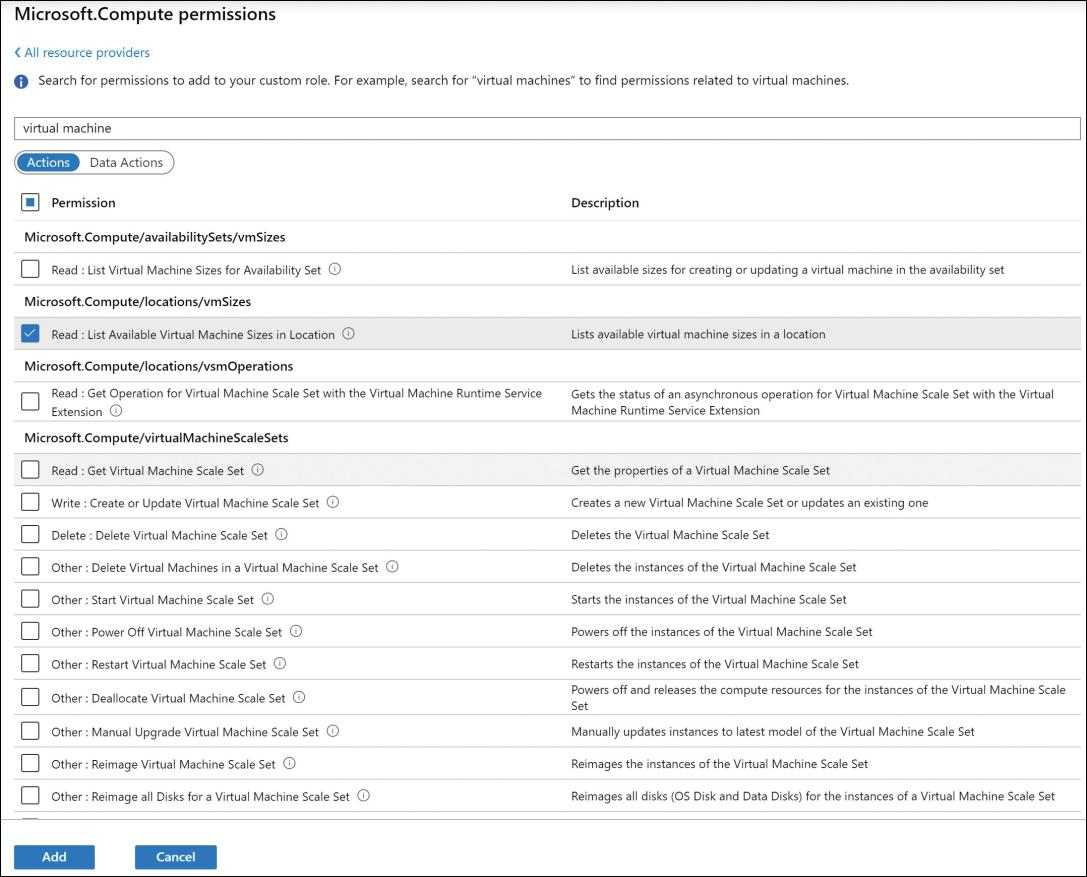This screenshot has width=1087, height=877.
Task: Check Delete : Delete Virtual Machine Scale Set
Action: [x=30, y=534]
